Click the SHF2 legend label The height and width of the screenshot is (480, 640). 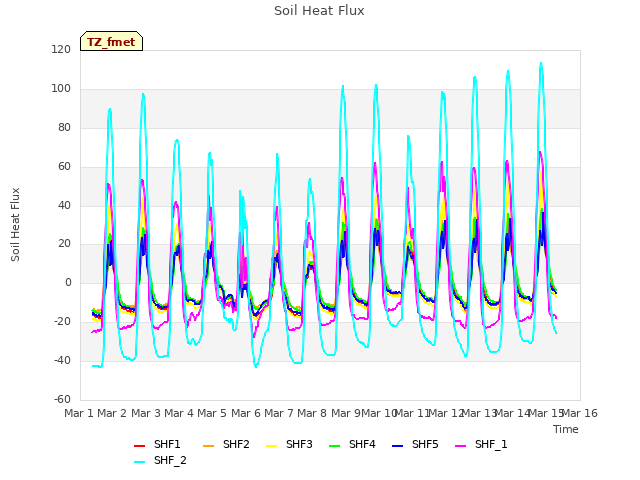[x=236, y=444]
